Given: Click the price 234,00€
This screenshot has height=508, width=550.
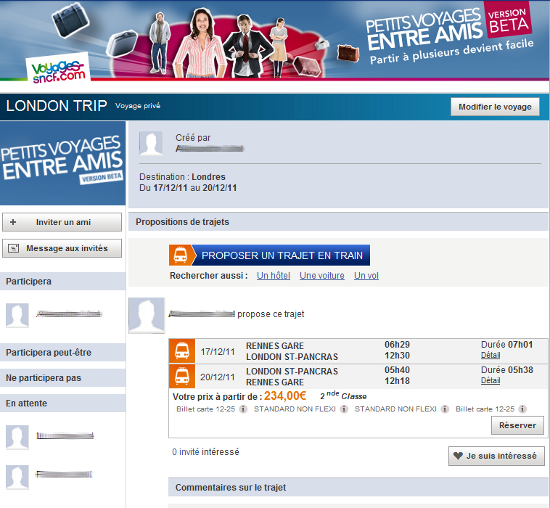Looking at the screenshot, I should [285, 396].
